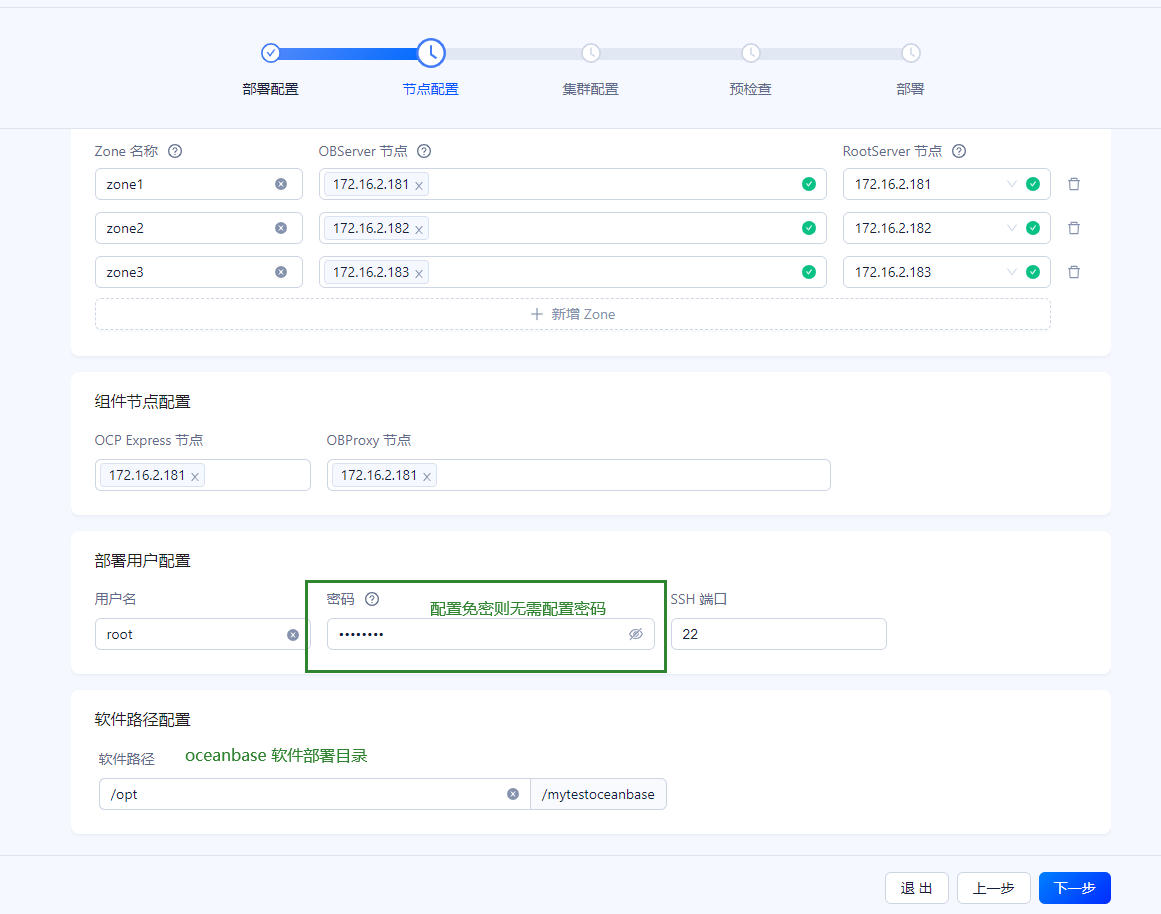
Task: Click zone2 RootServer green validation check
Action: (x=1033, y=228)
